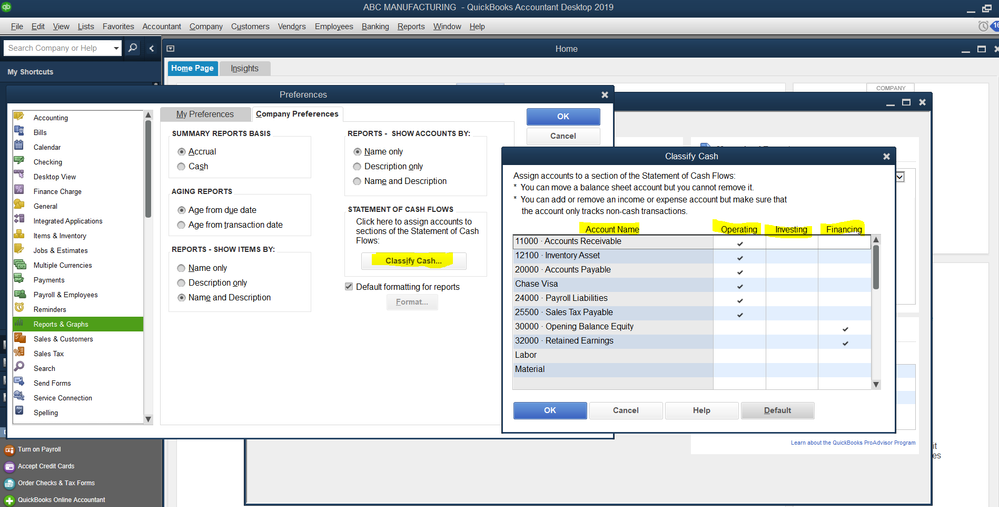This screenshot has width=999, height=507.
Task: Open the Vendors menu
Action: (291, 26)
